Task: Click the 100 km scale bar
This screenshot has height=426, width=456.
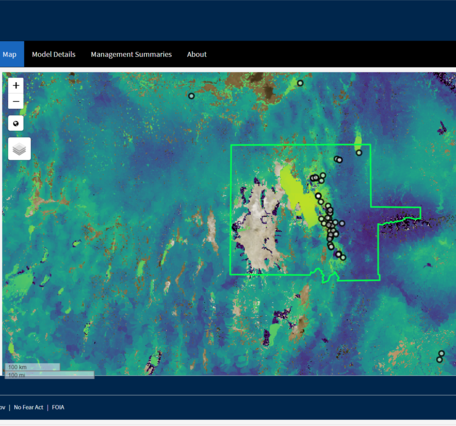Action: coord(32,367)
